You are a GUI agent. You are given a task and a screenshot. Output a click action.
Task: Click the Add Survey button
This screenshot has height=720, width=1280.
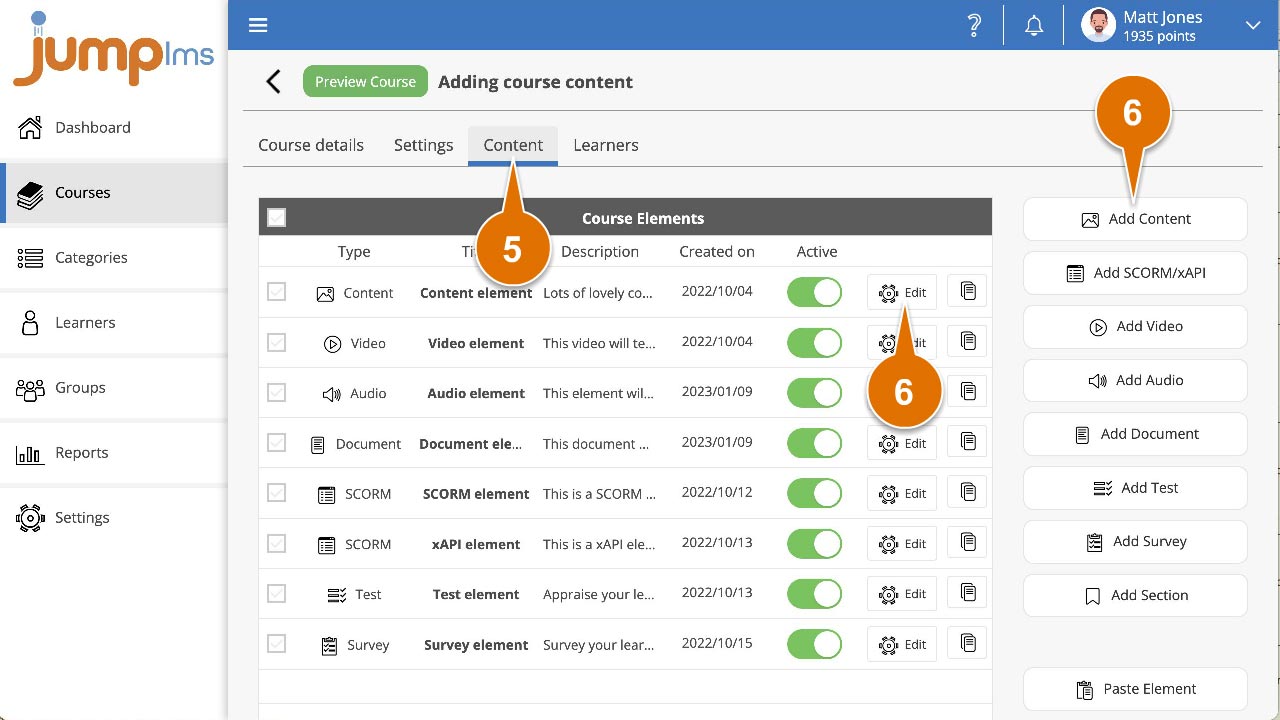[x=1135, y=542]
